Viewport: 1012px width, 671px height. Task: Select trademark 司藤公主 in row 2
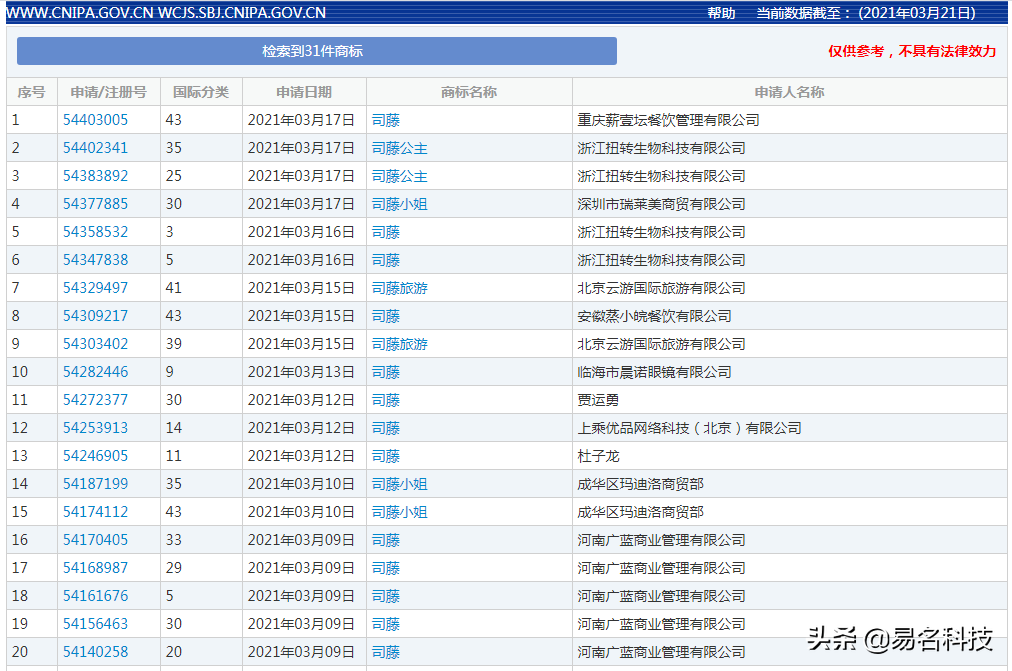pos(399,148)
